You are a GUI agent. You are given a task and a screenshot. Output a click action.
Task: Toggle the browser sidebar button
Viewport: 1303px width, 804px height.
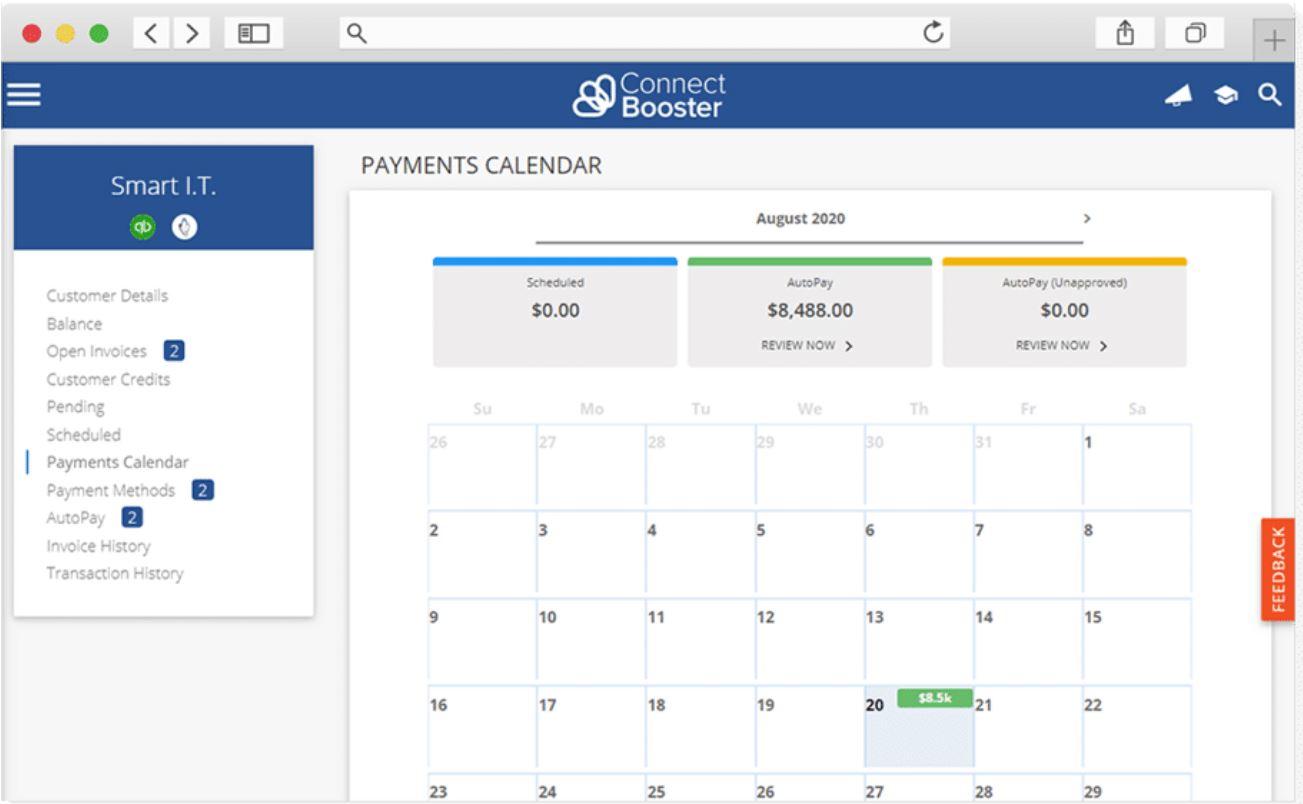(x=254, y=33)
